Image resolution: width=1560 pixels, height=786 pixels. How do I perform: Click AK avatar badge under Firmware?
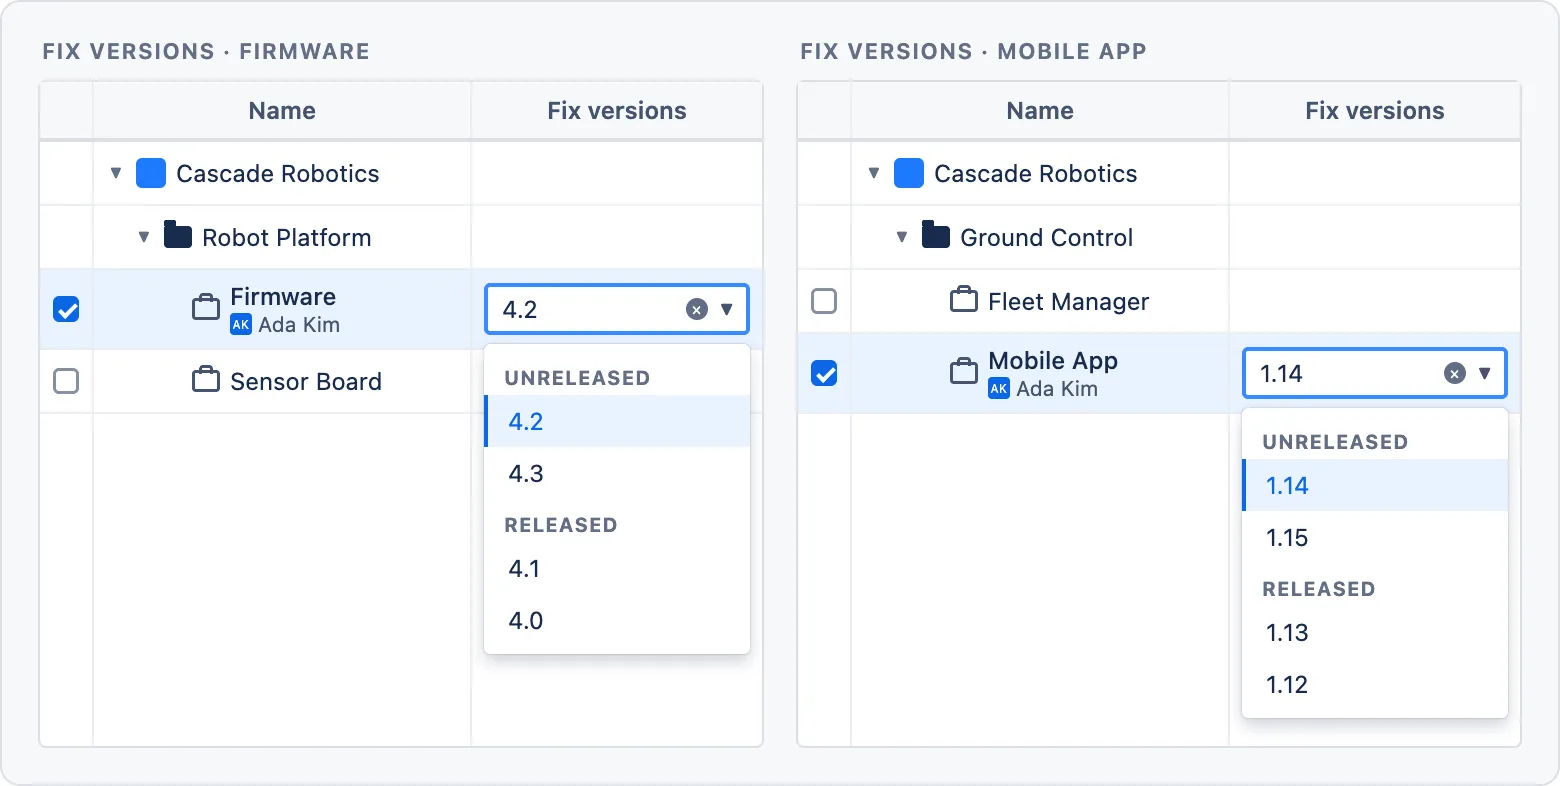pos(241,325)
